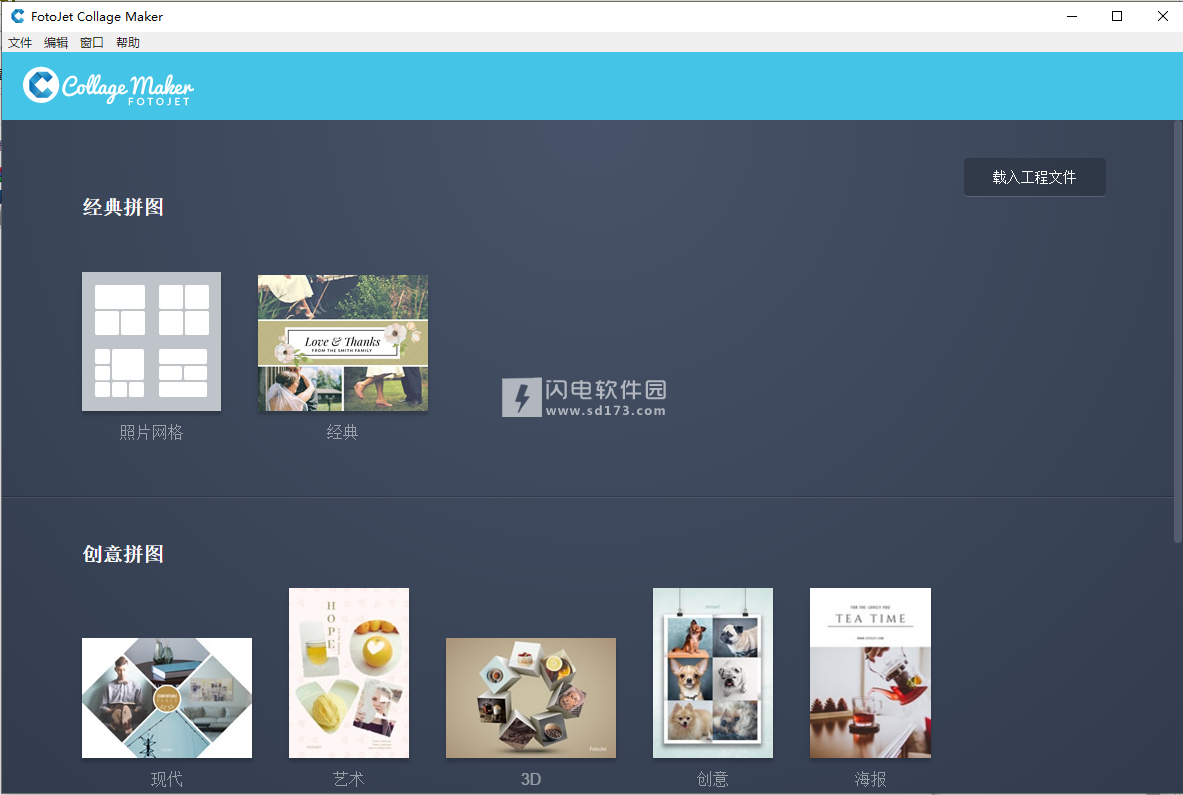Click the vertical scrollbar on the right
The height and width of the screenshot is (795, 1183).
pos(1177,330)
